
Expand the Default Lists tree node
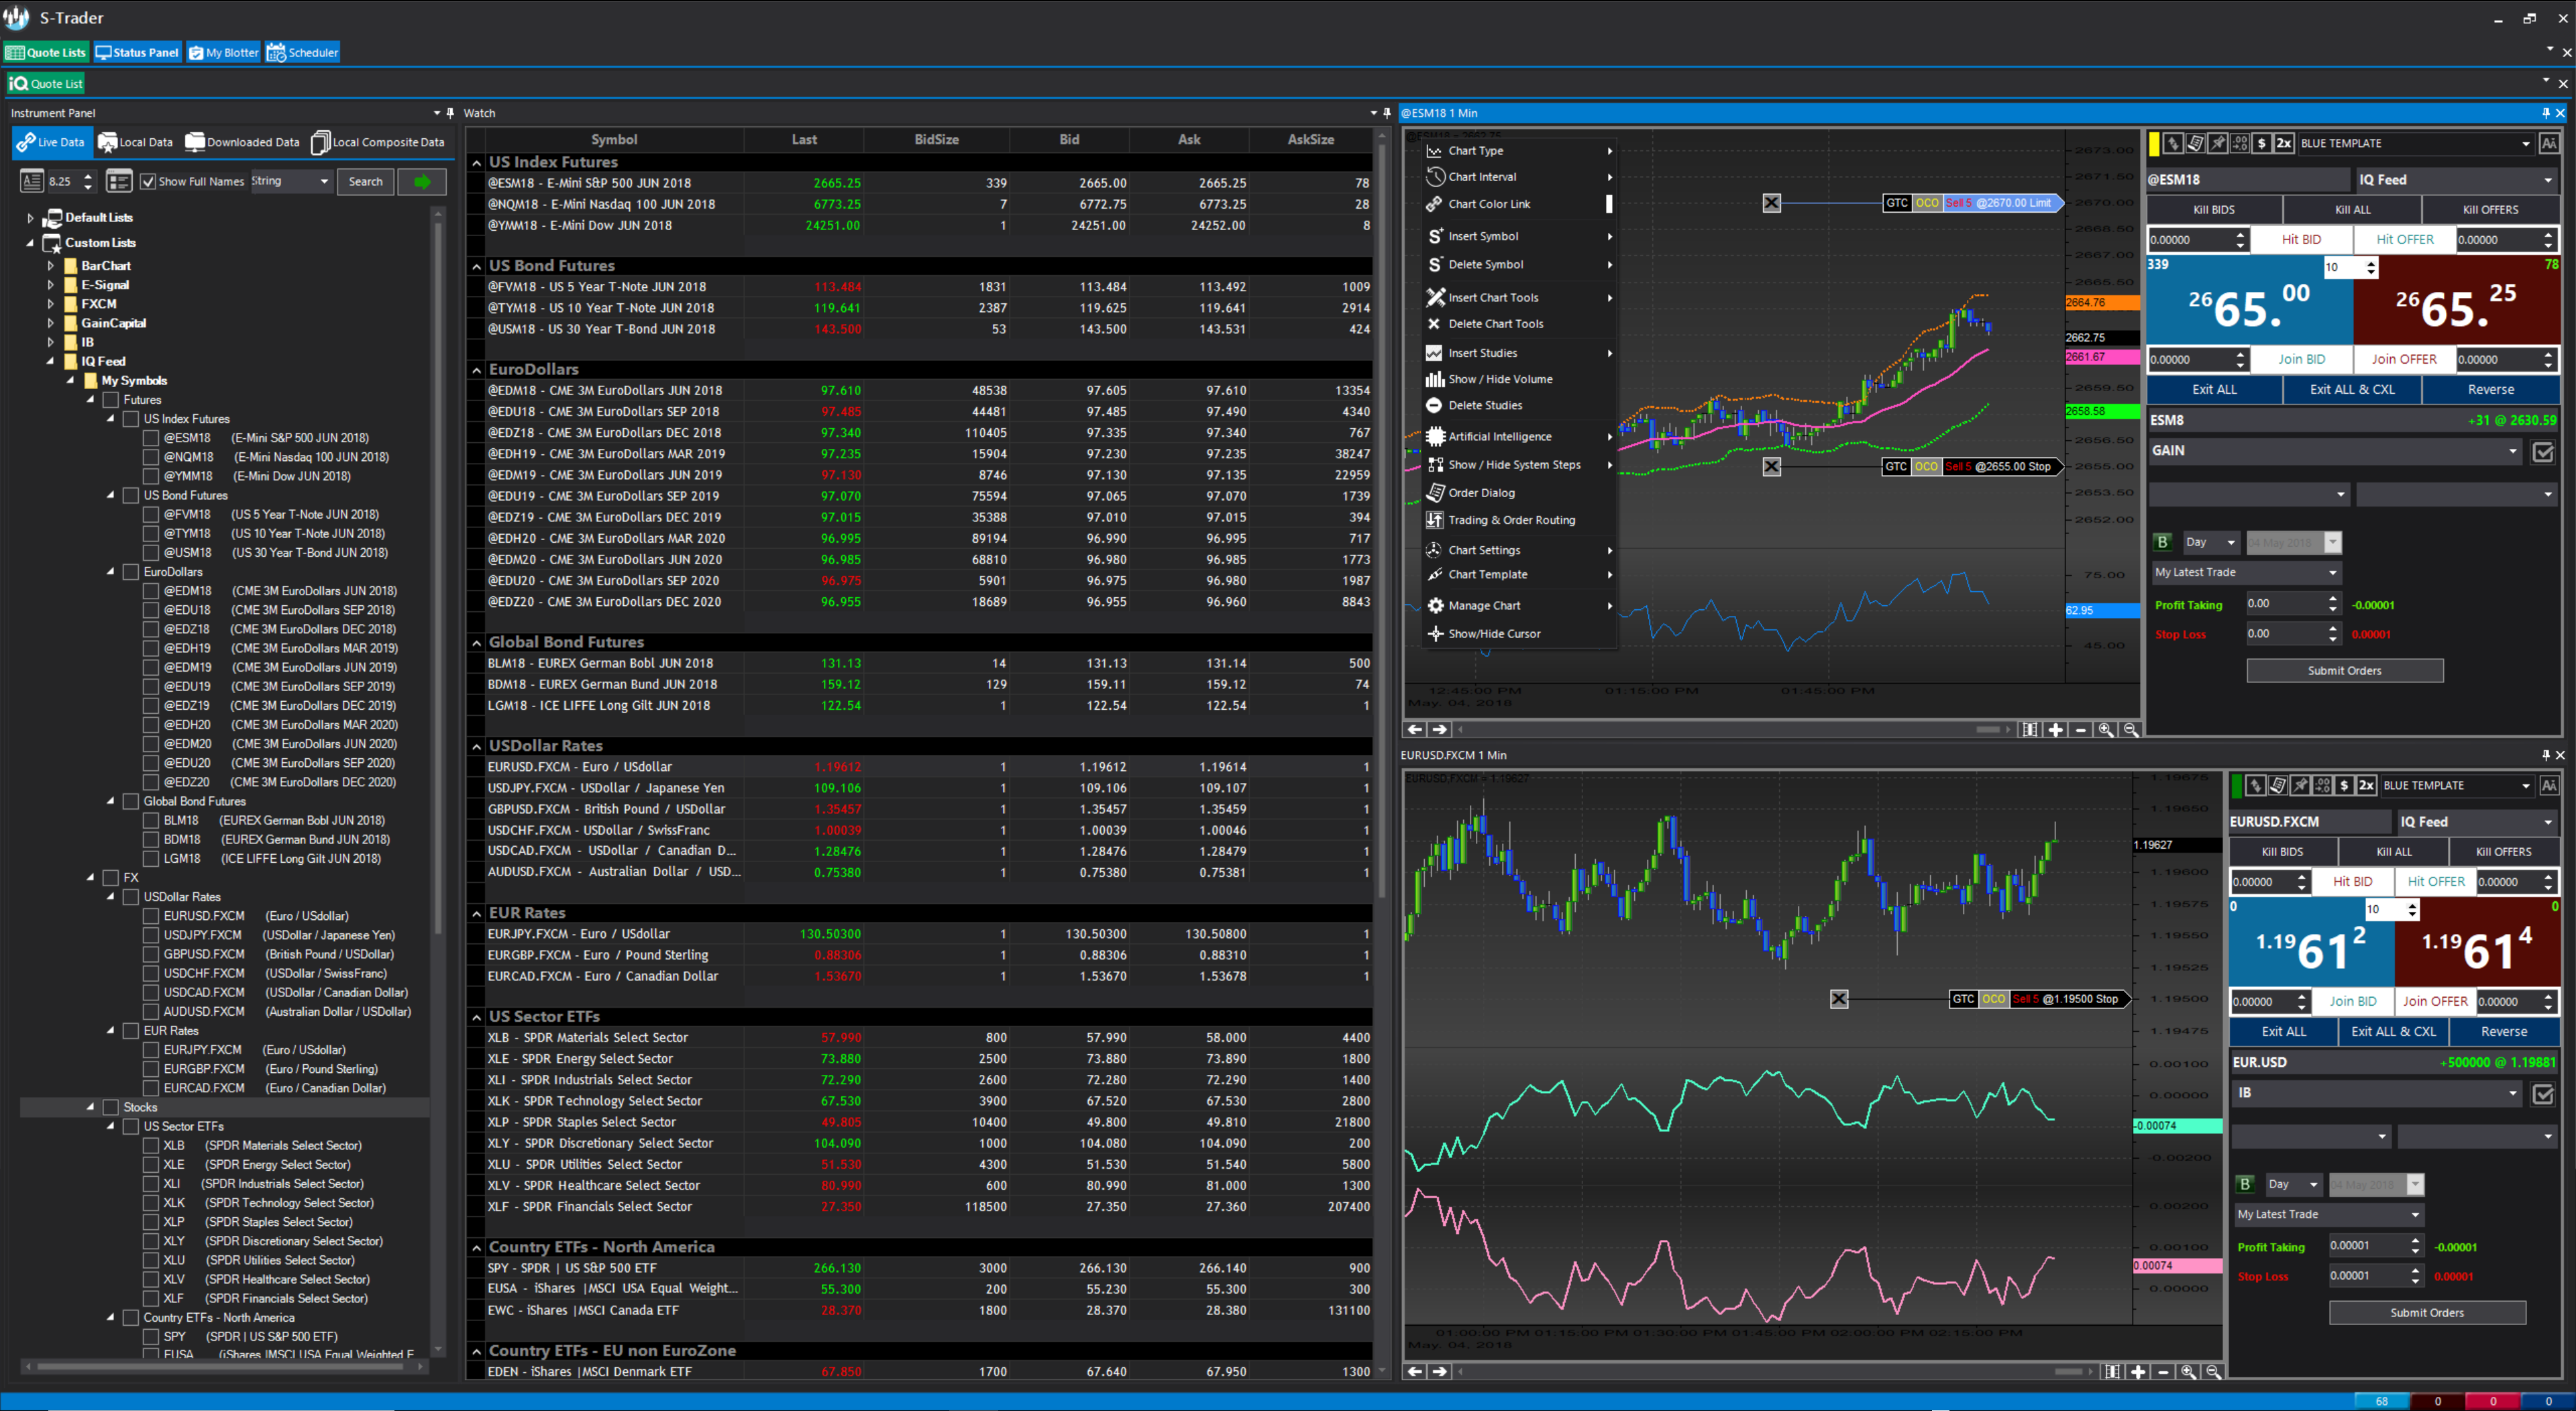point(30,218)
